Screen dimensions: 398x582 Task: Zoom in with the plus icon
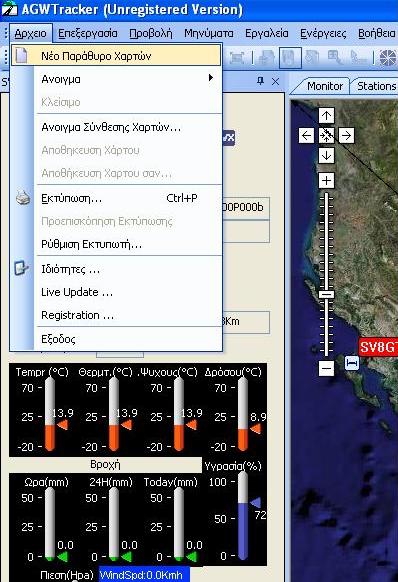pos(326,181)
